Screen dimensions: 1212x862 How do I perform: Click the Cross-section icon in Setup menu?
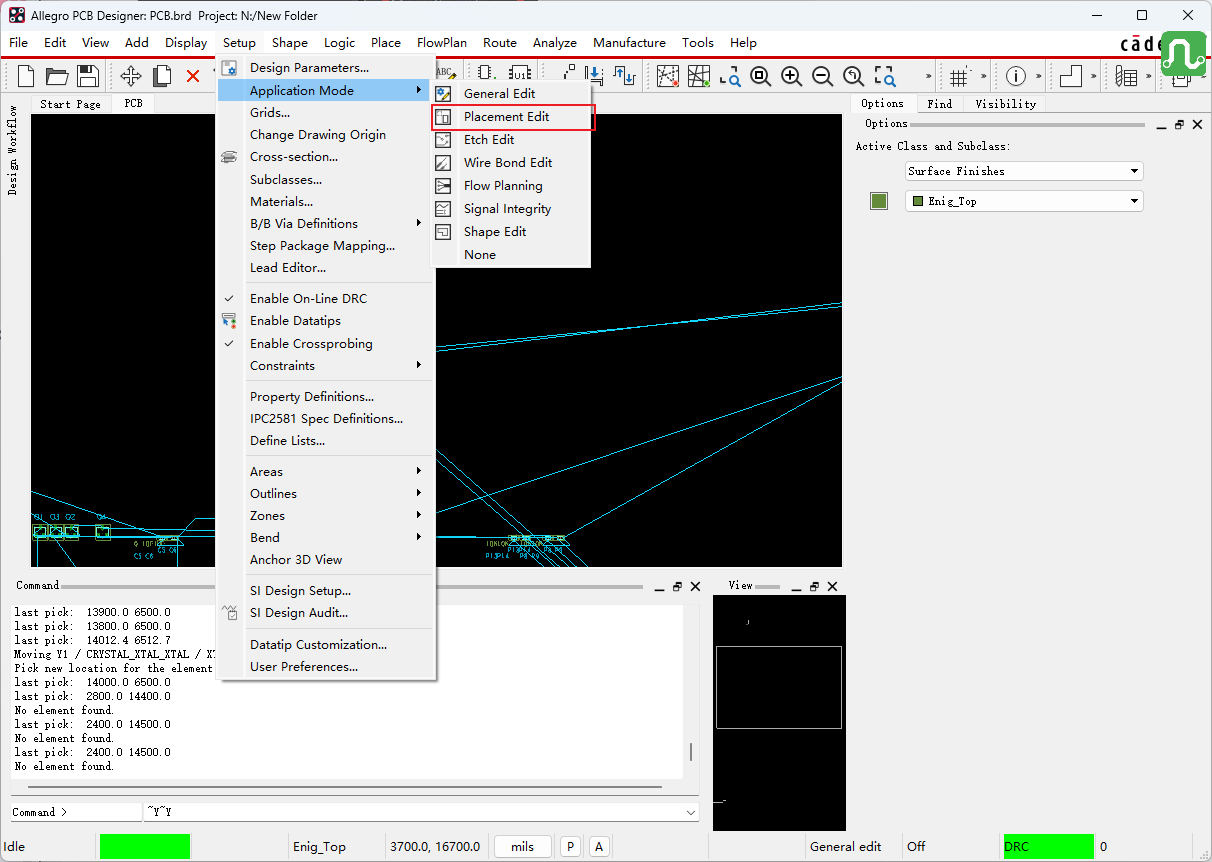click(229, 157)
